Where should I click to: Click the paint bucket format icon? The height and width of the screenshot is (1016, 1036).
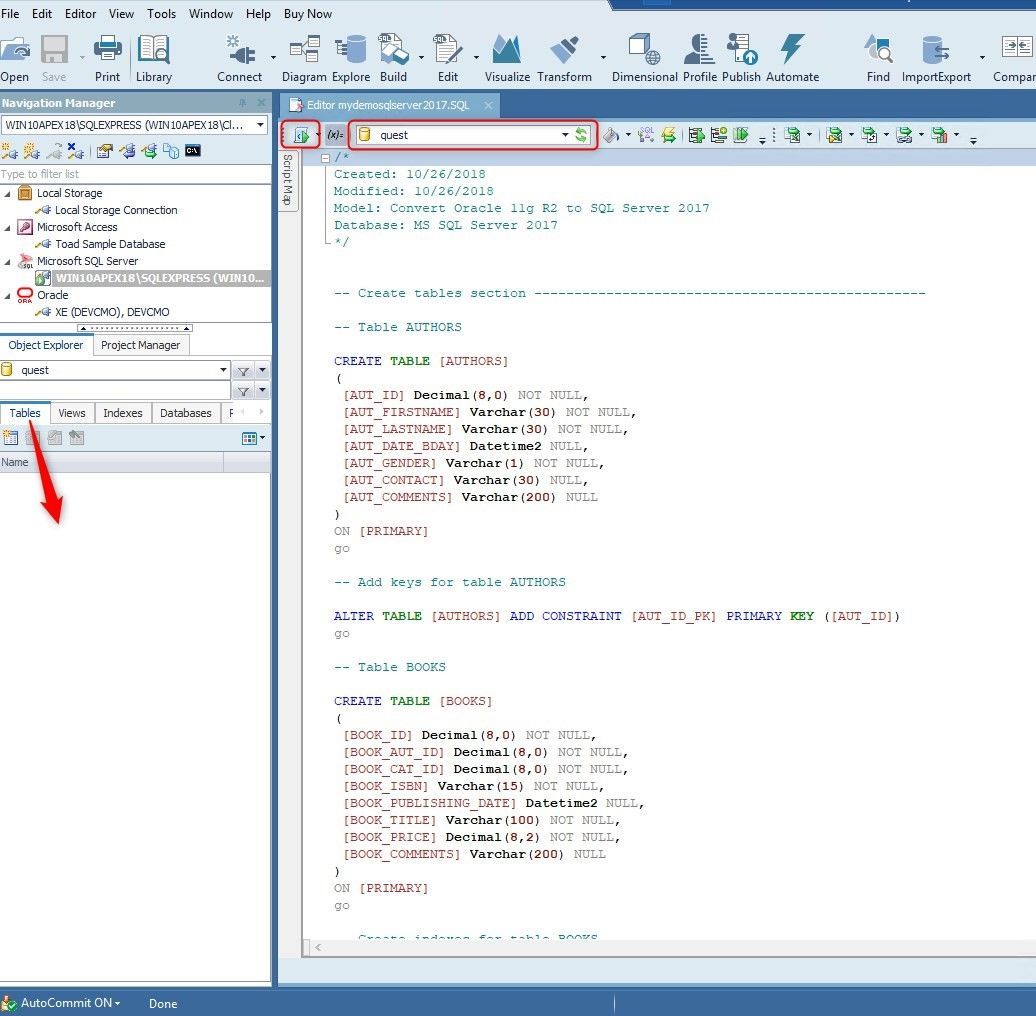(611, 135)
